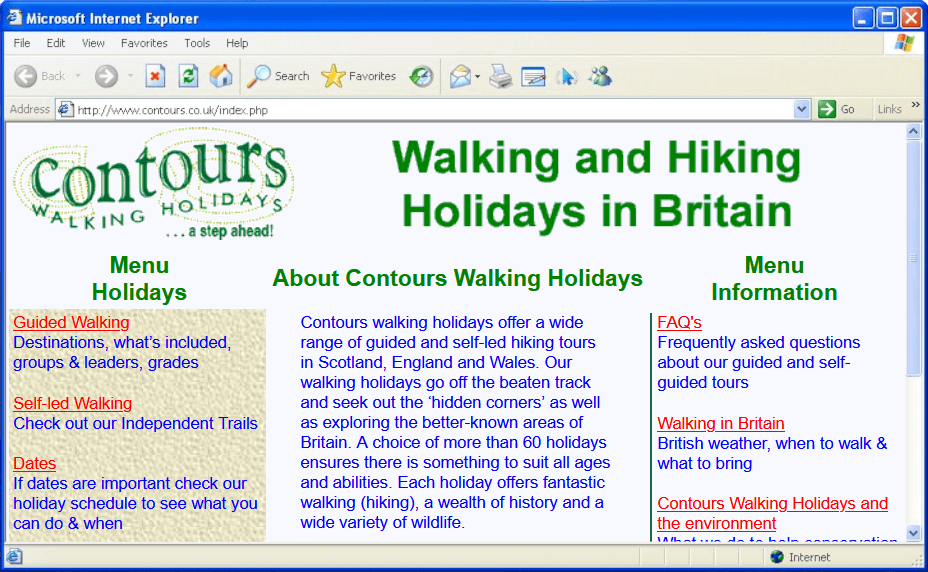Screen dimensions: 928x572
Task: Open the View menu
Action: pyautogui.click(x=93, y=43)
